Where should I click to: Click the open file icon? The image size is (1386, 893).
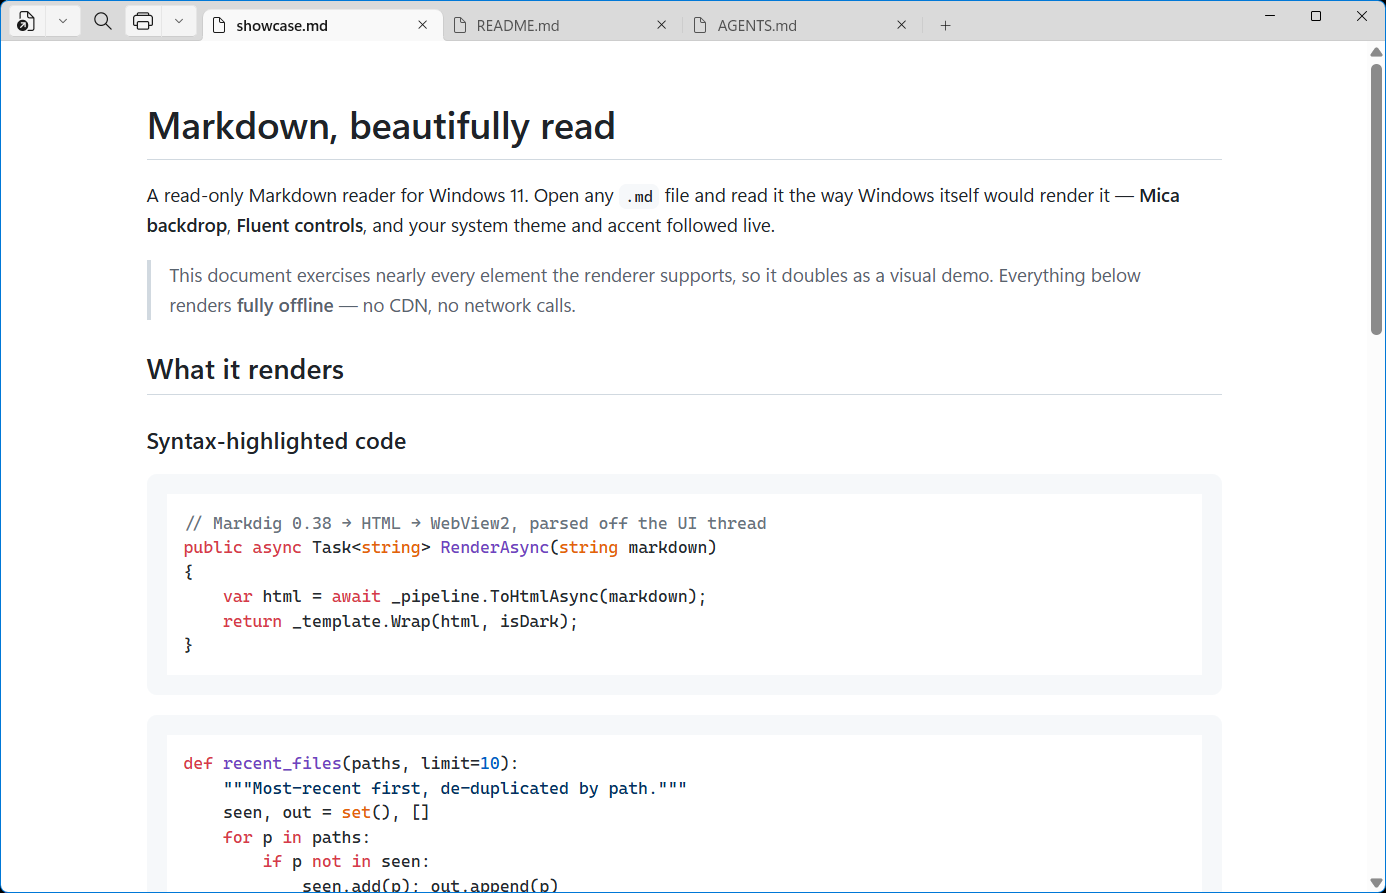27,21
